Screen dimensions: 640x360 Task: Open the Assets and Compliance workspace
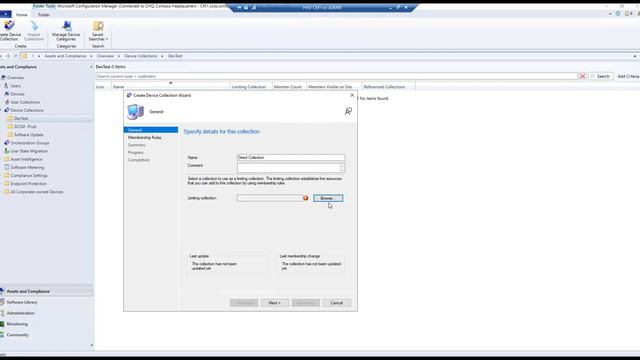click(46, 291)
